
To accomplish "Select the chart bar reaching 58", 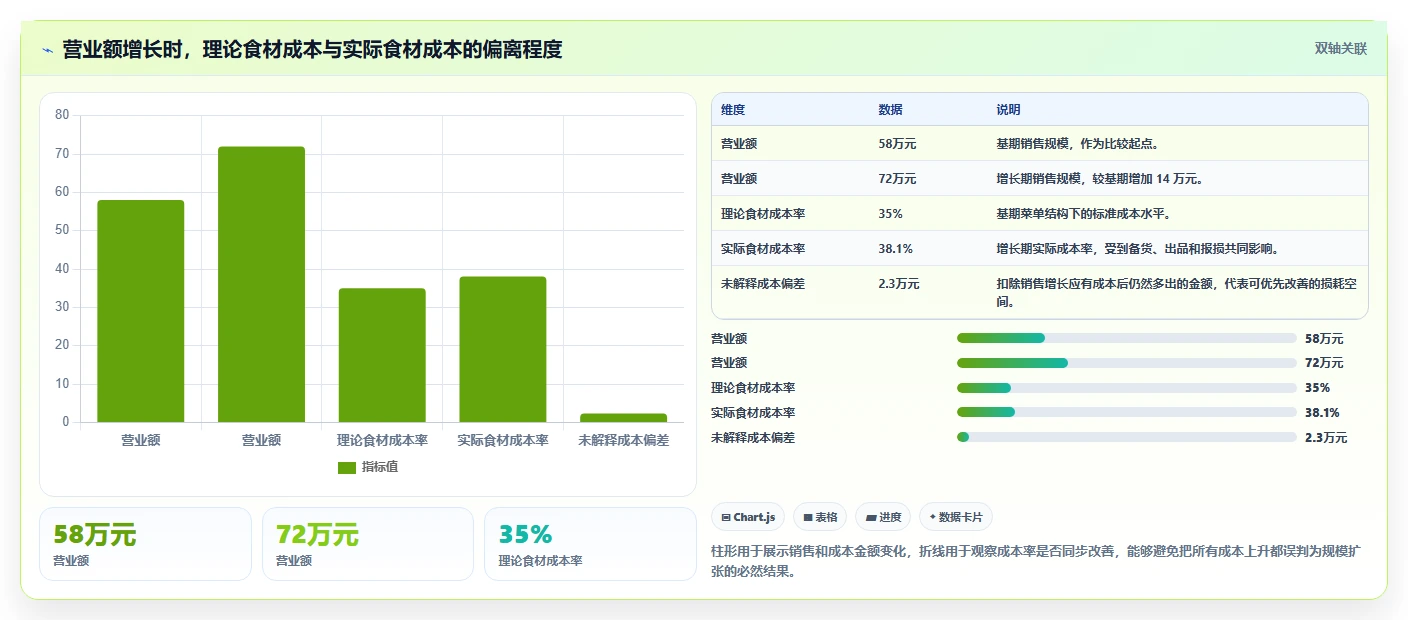I will [141, 311].
